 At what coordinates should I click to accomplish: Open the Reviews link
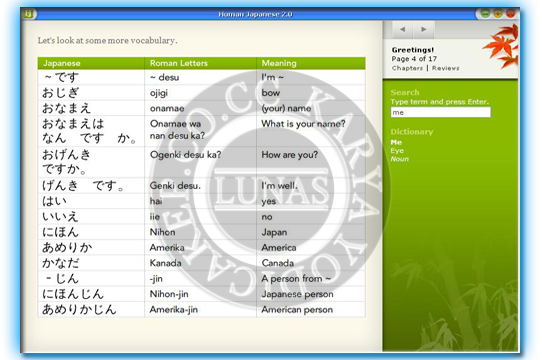[x=446, y=68]
